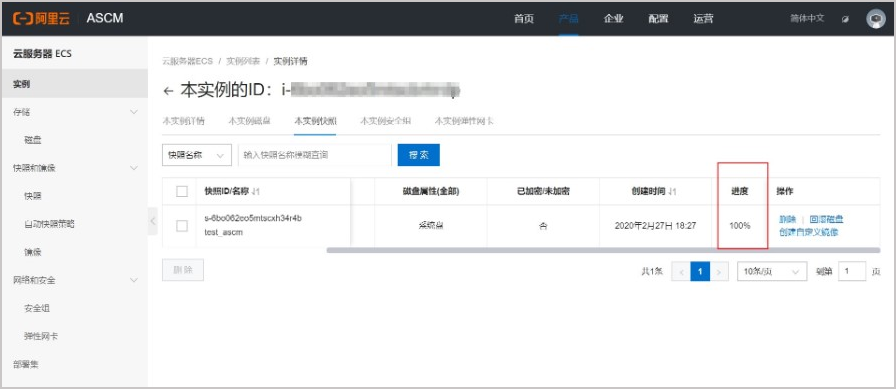Switch to the 本实例弹性网卡 tab

[464, 121]
